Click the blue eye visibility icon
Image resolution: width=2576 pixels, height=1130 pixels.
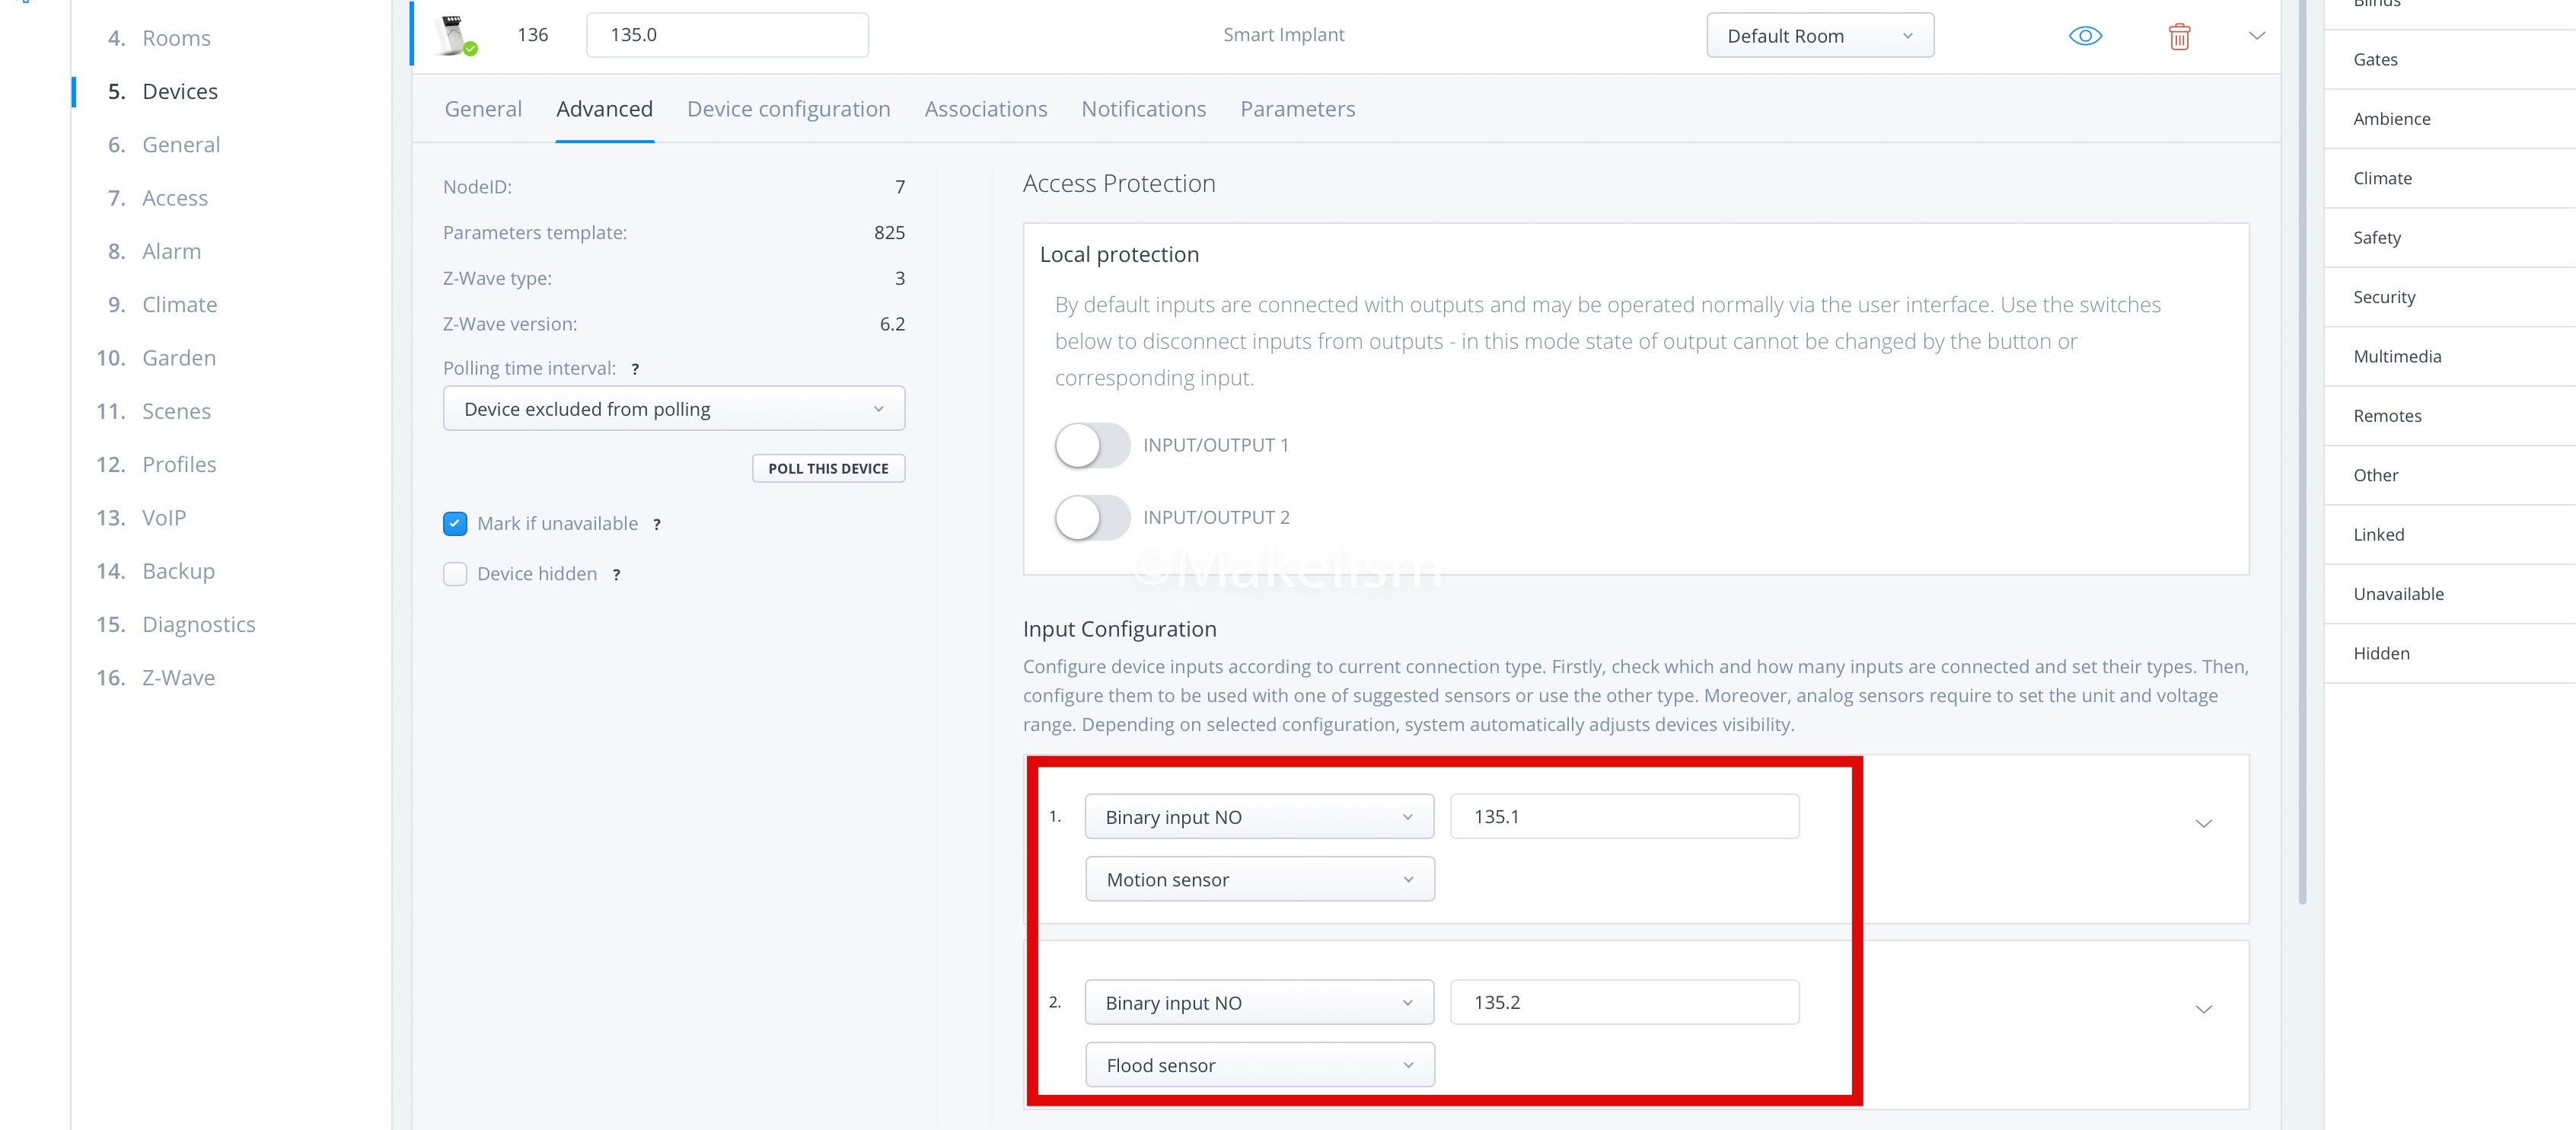pos(2085,36)
